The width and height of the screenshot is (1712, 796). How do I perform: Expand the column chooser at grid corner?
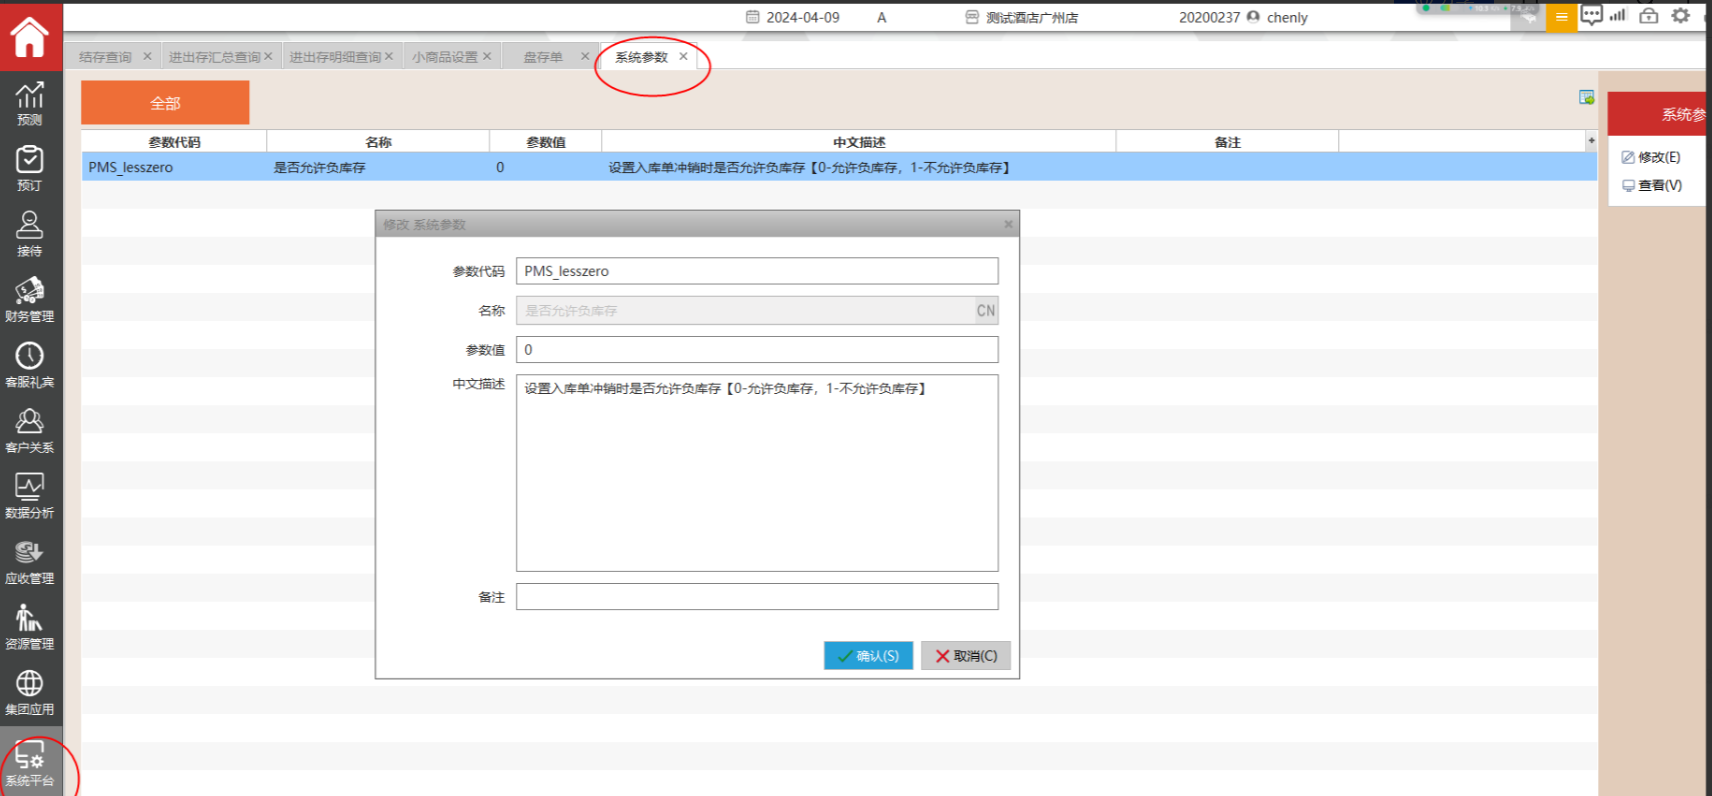[1591, 141]
